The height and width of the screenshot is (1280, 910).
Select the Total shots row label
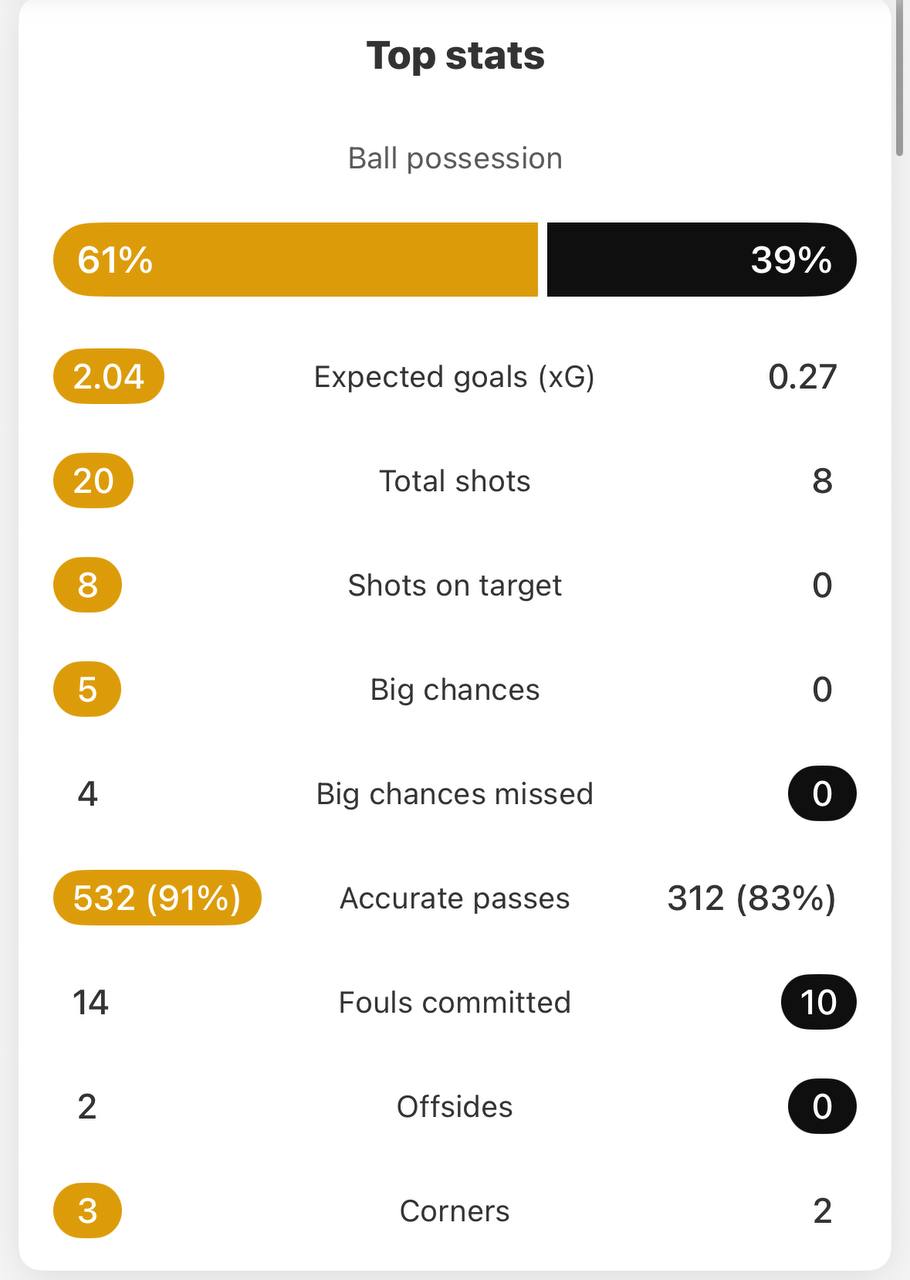[455, 481]
